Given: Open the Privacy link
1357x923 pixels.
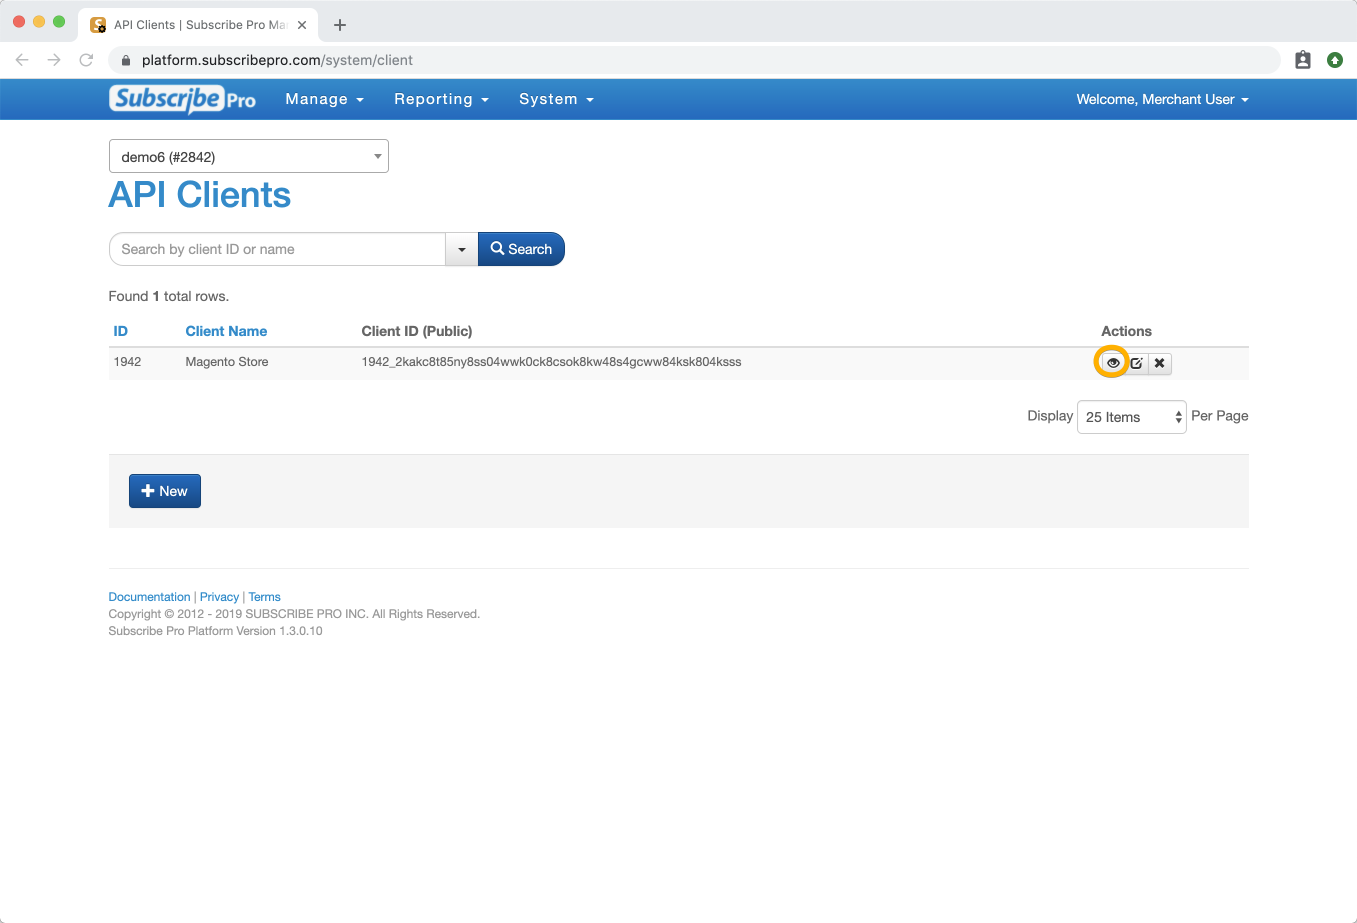Looking at the screenshot, I should (219, 597).
